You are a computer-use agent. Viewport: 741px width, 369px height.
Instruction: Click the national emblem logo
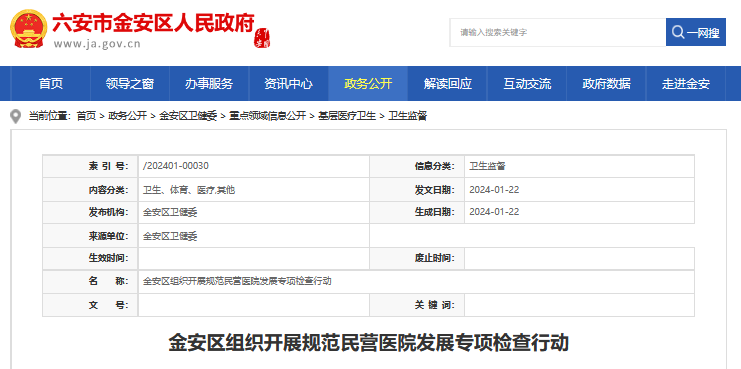[29, 29]
